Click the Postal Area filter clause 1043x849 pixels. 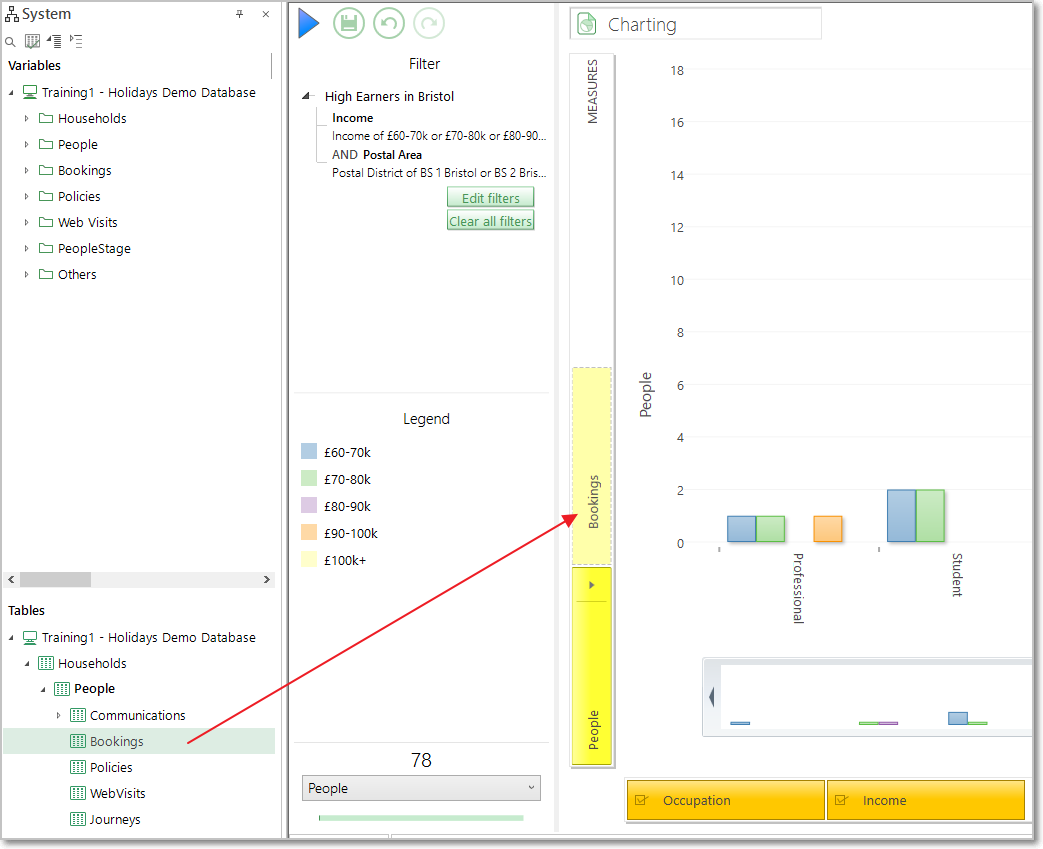[x=438, y=164]
